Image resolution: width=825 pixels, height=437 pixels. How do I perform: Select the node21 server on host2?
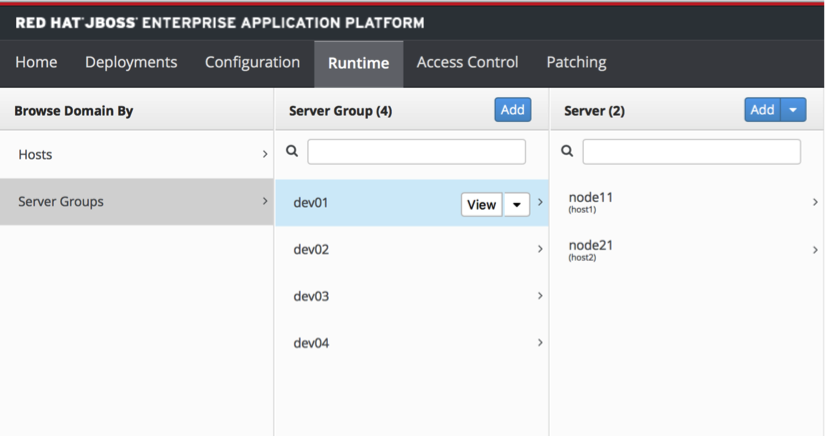point(590,249)
